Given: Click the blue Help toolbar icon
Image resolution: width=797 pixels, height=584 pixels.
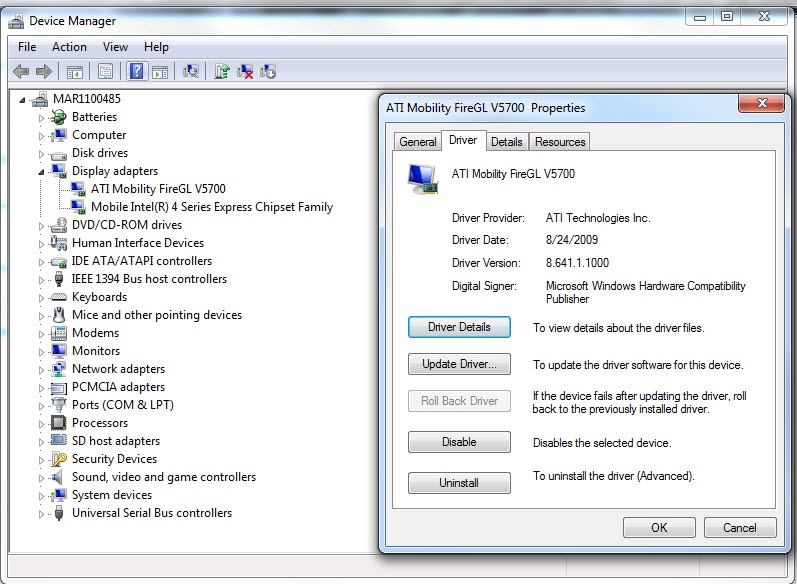Looking at the screenshot, I should pyautogui.click(x=136, y=71).
